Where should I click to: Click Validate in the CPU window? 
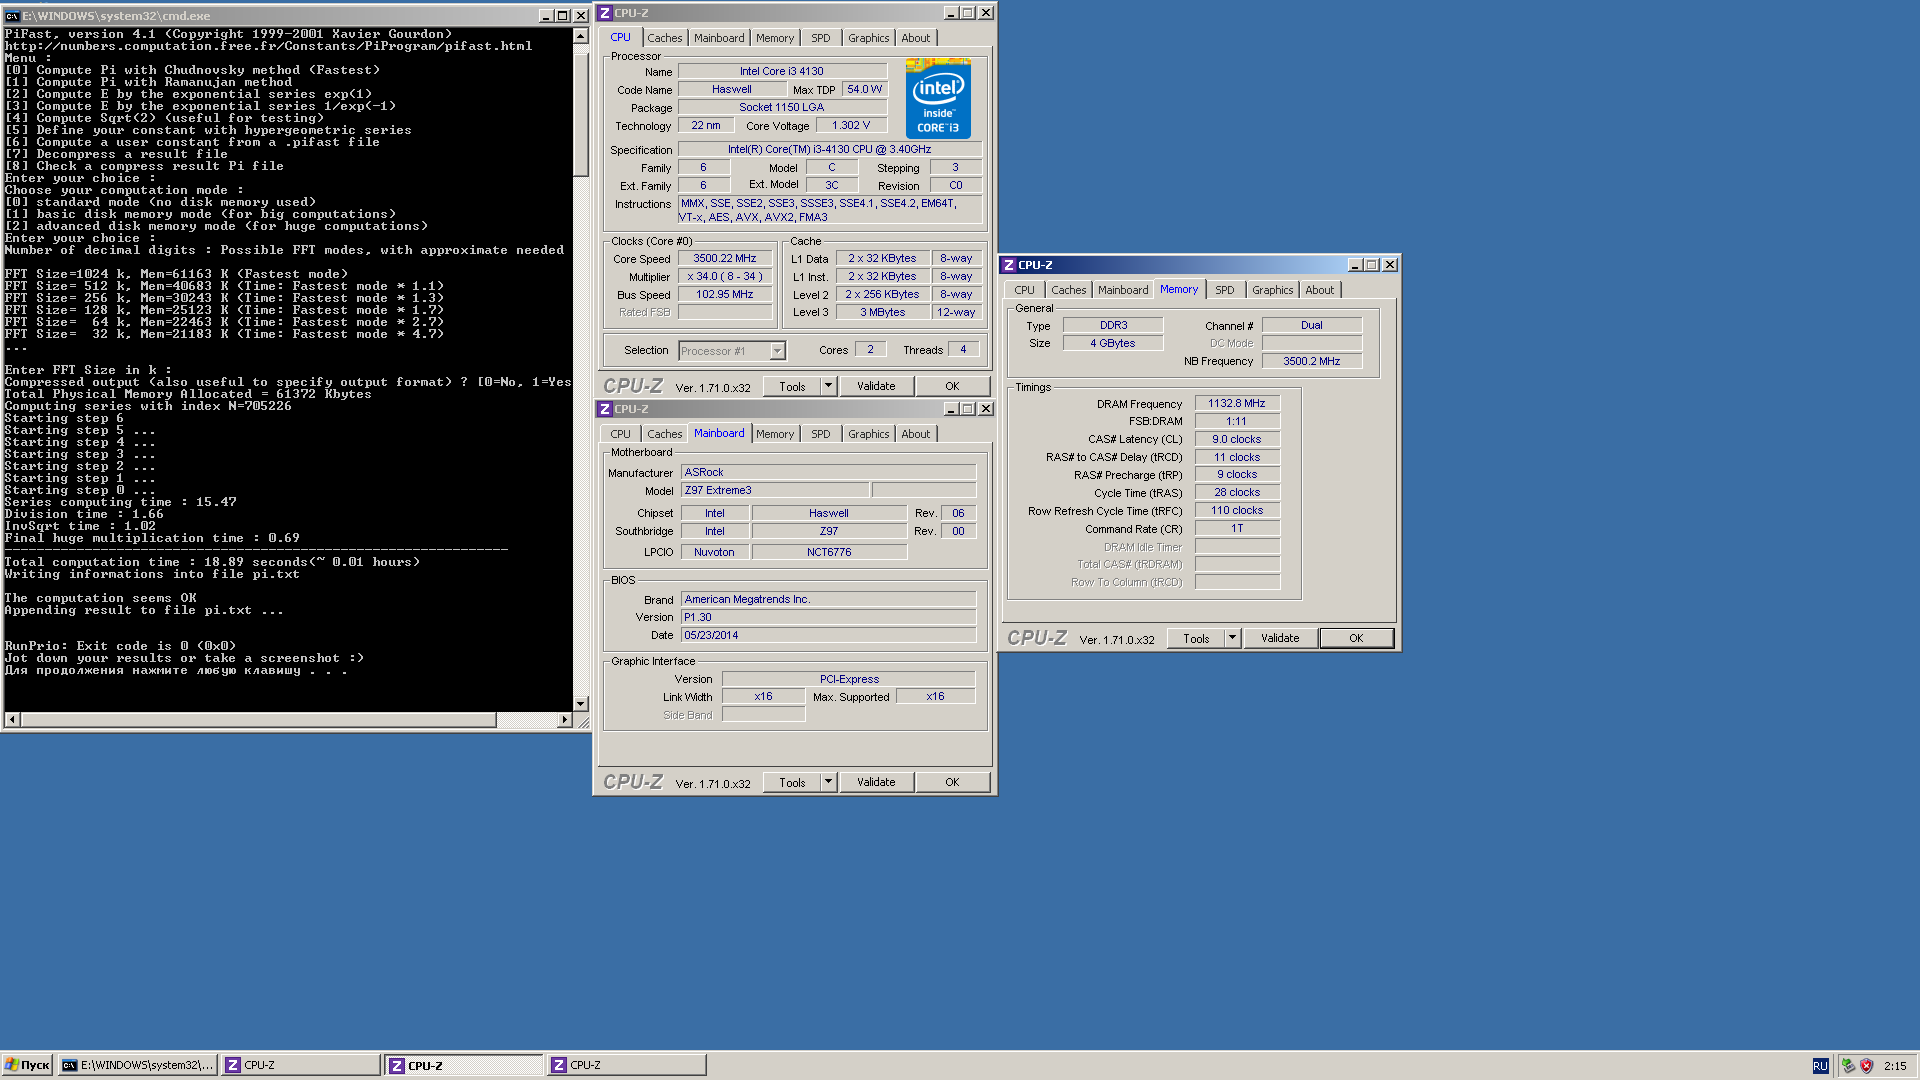coord(876,386)
